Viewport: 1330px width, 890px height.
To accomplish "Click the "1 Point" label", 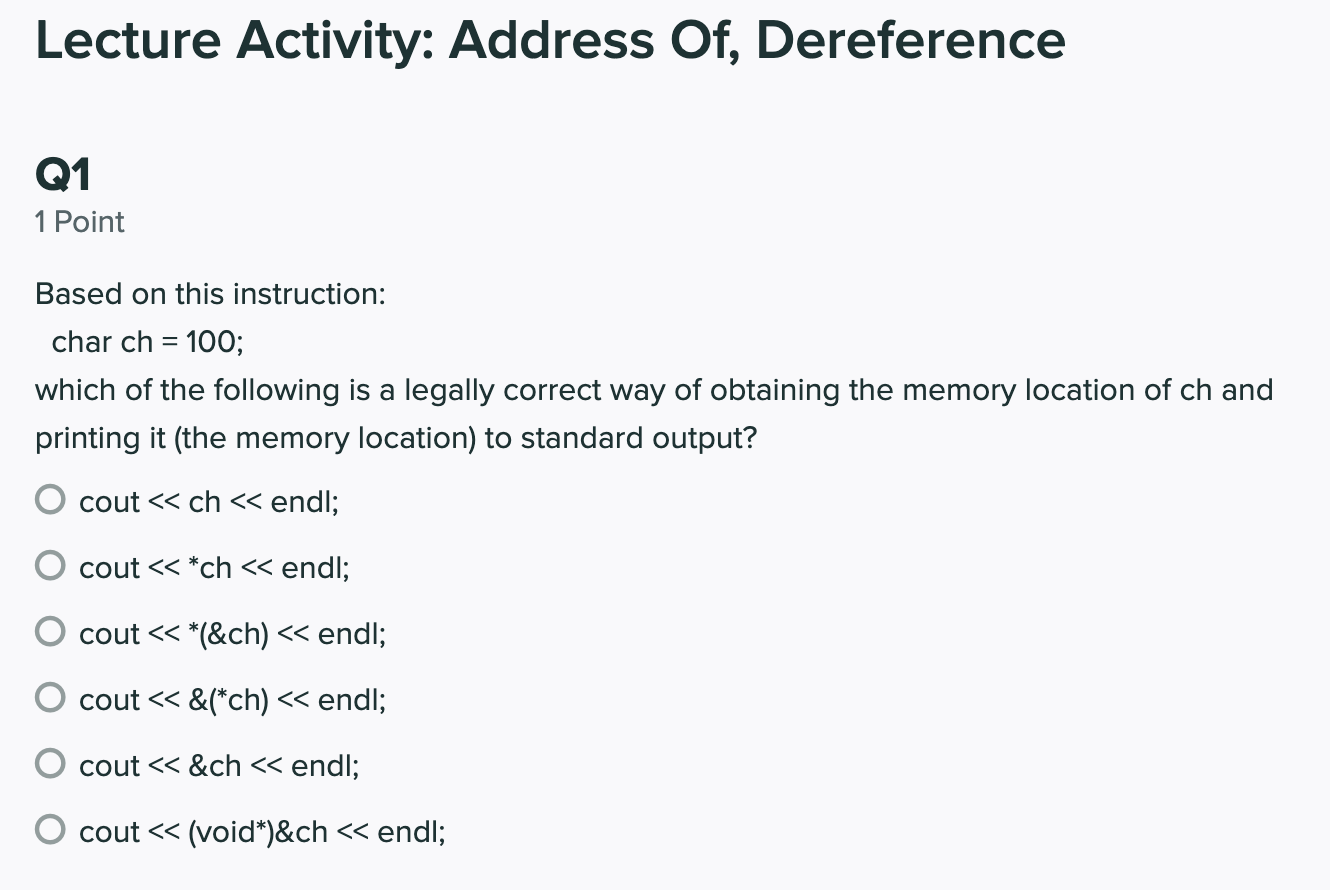I will click(x=79, y=221).
